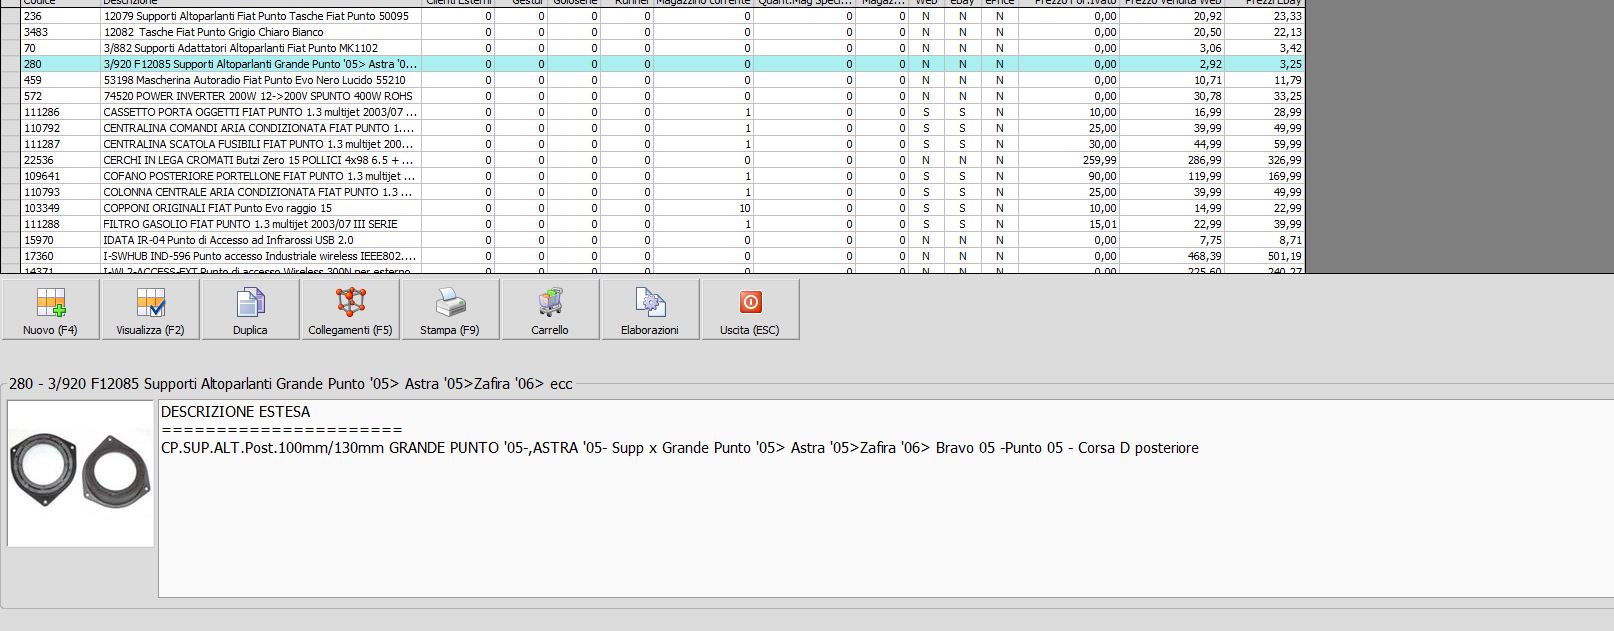Image resolution: width=1614 pixels, height=631 pixels.
Task: Click code cell '3483'
Action: pyautogui.click(x=61, y=32)
